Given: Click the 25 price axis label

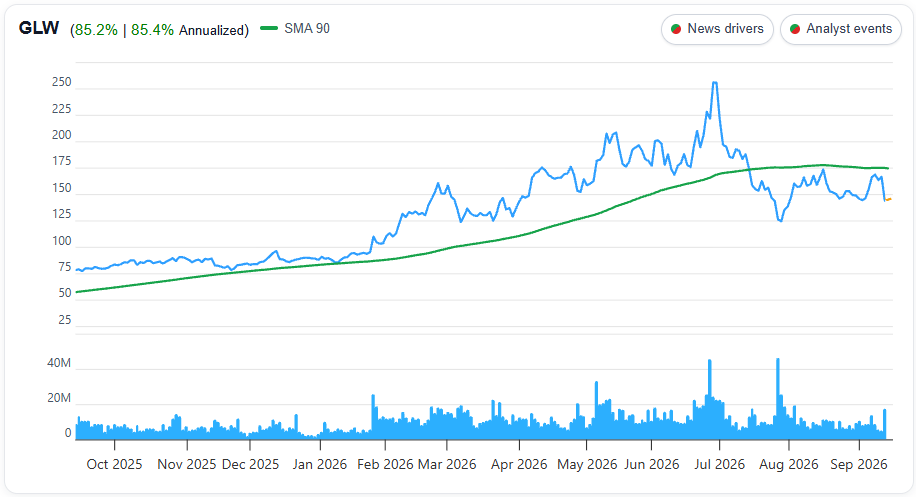Looking at the screenshot, I should (x=65, y=319).
